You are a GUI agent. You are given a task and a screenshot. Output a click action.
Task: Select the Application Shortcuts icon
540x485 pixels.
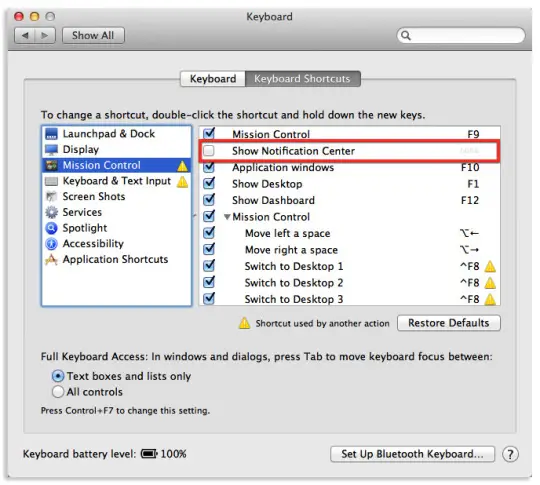(51, 259)
